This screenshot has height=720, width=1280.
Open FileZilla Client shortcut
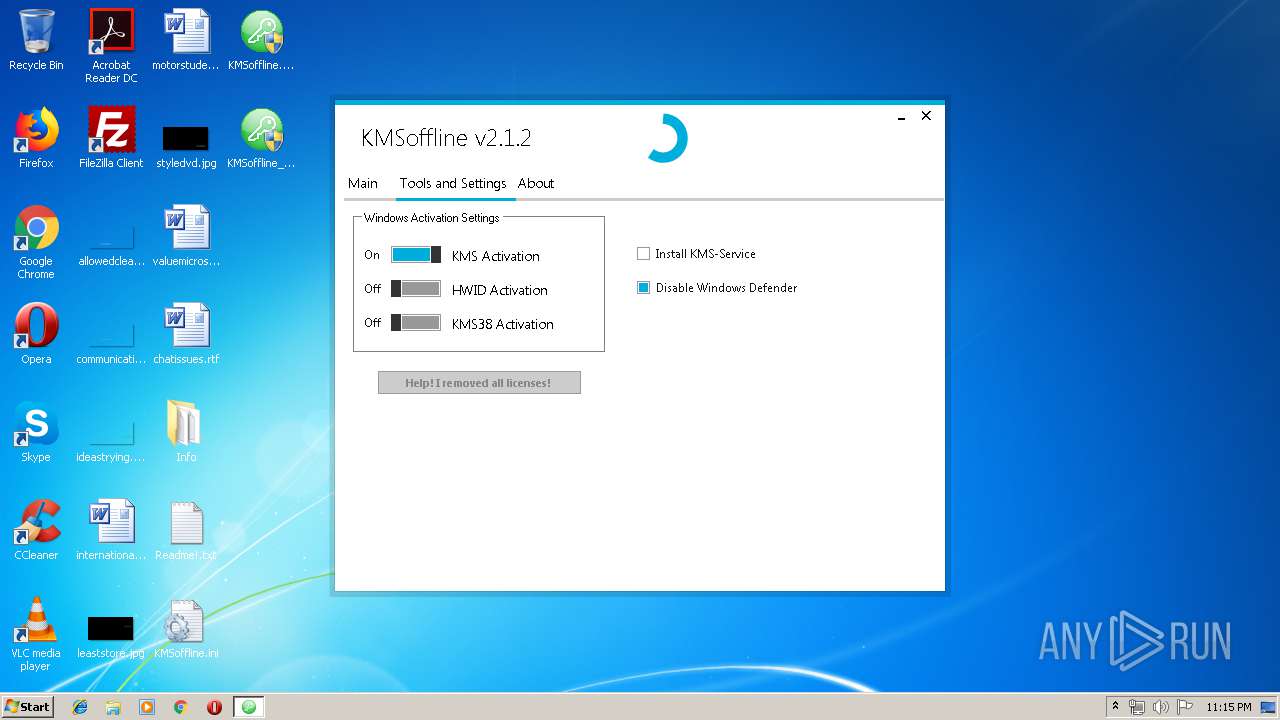point(111,138)
